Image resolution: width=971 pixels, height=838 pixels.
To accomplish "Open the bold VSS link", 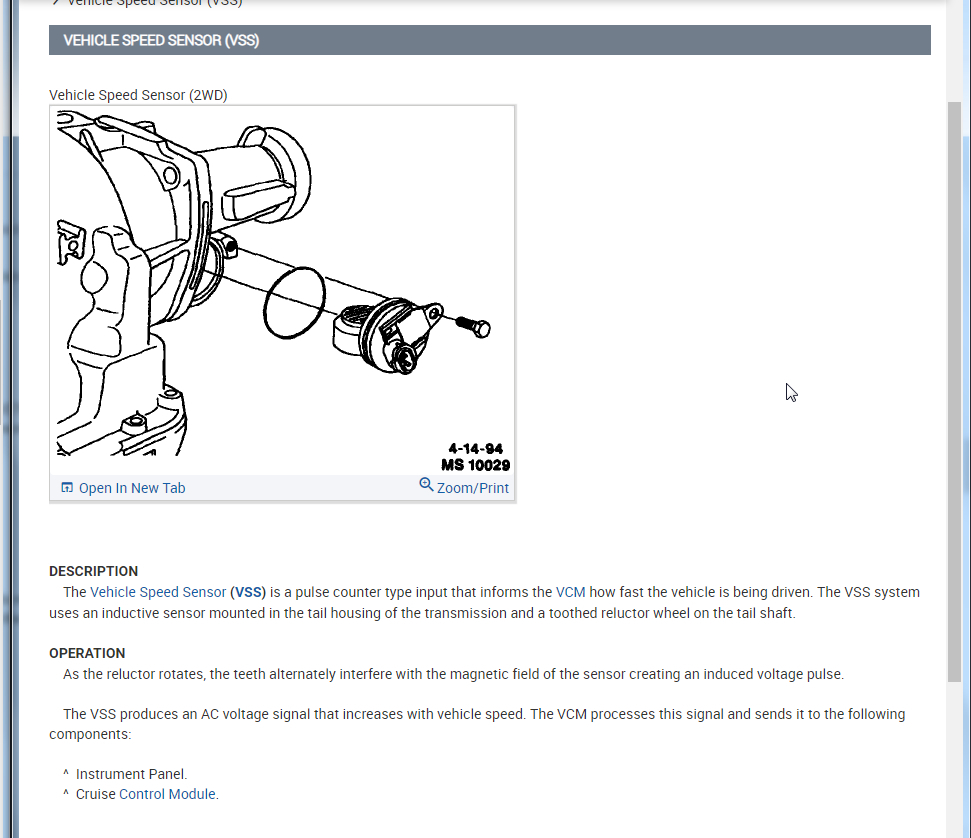I will pos(248,592).
